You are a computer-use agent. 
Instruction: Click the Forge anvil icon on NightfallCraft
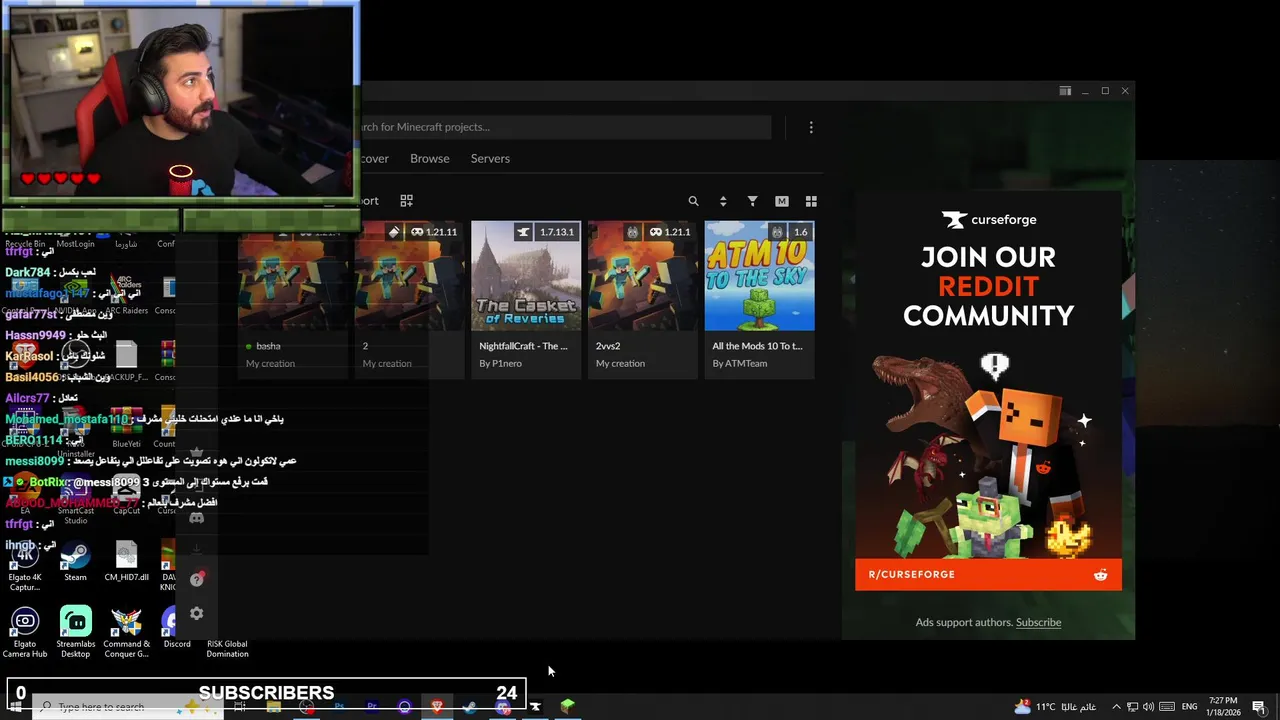(x=523, y=232)
